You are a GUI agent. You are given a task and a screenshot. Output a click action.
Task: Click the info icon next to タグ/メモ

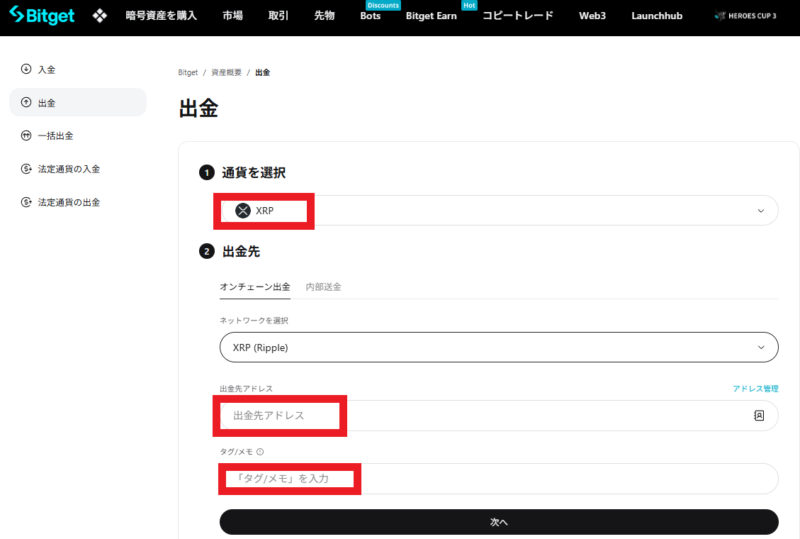(x=260, y=452)
